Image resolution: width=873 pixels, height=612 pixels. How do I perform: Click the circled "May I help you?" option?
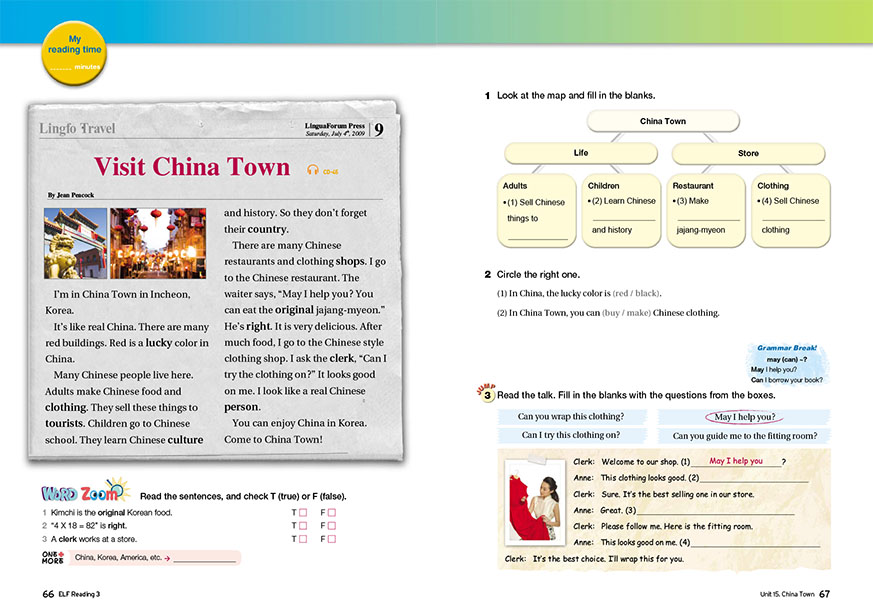(744, 417)
